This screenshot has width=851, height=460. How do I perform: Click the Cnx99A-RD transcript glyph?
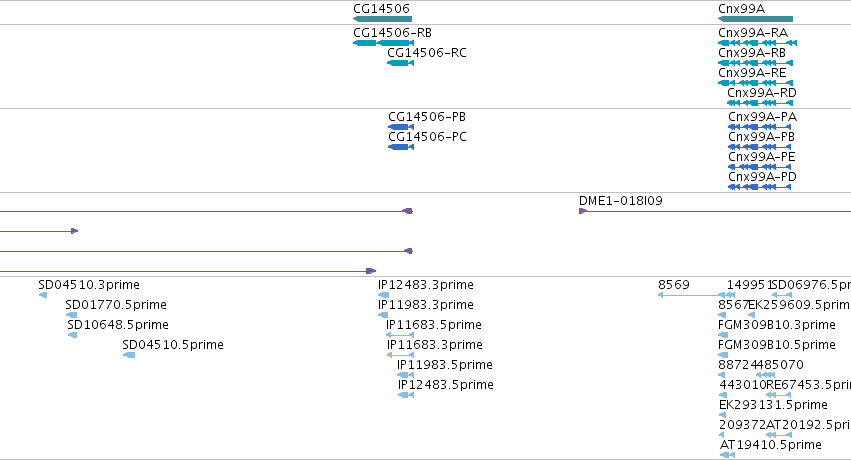click(x=760, y=103)
